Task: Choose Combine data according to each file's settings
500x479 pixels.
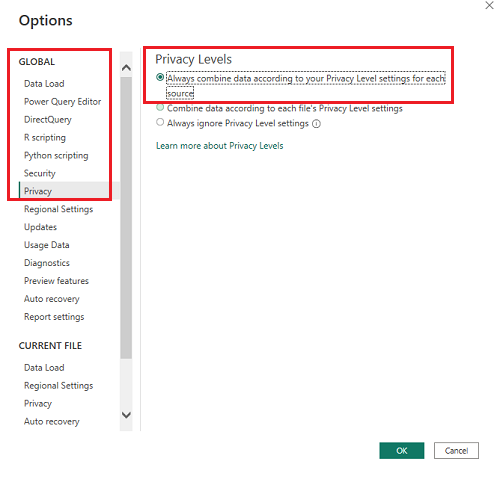Action: tap(160, 107)
